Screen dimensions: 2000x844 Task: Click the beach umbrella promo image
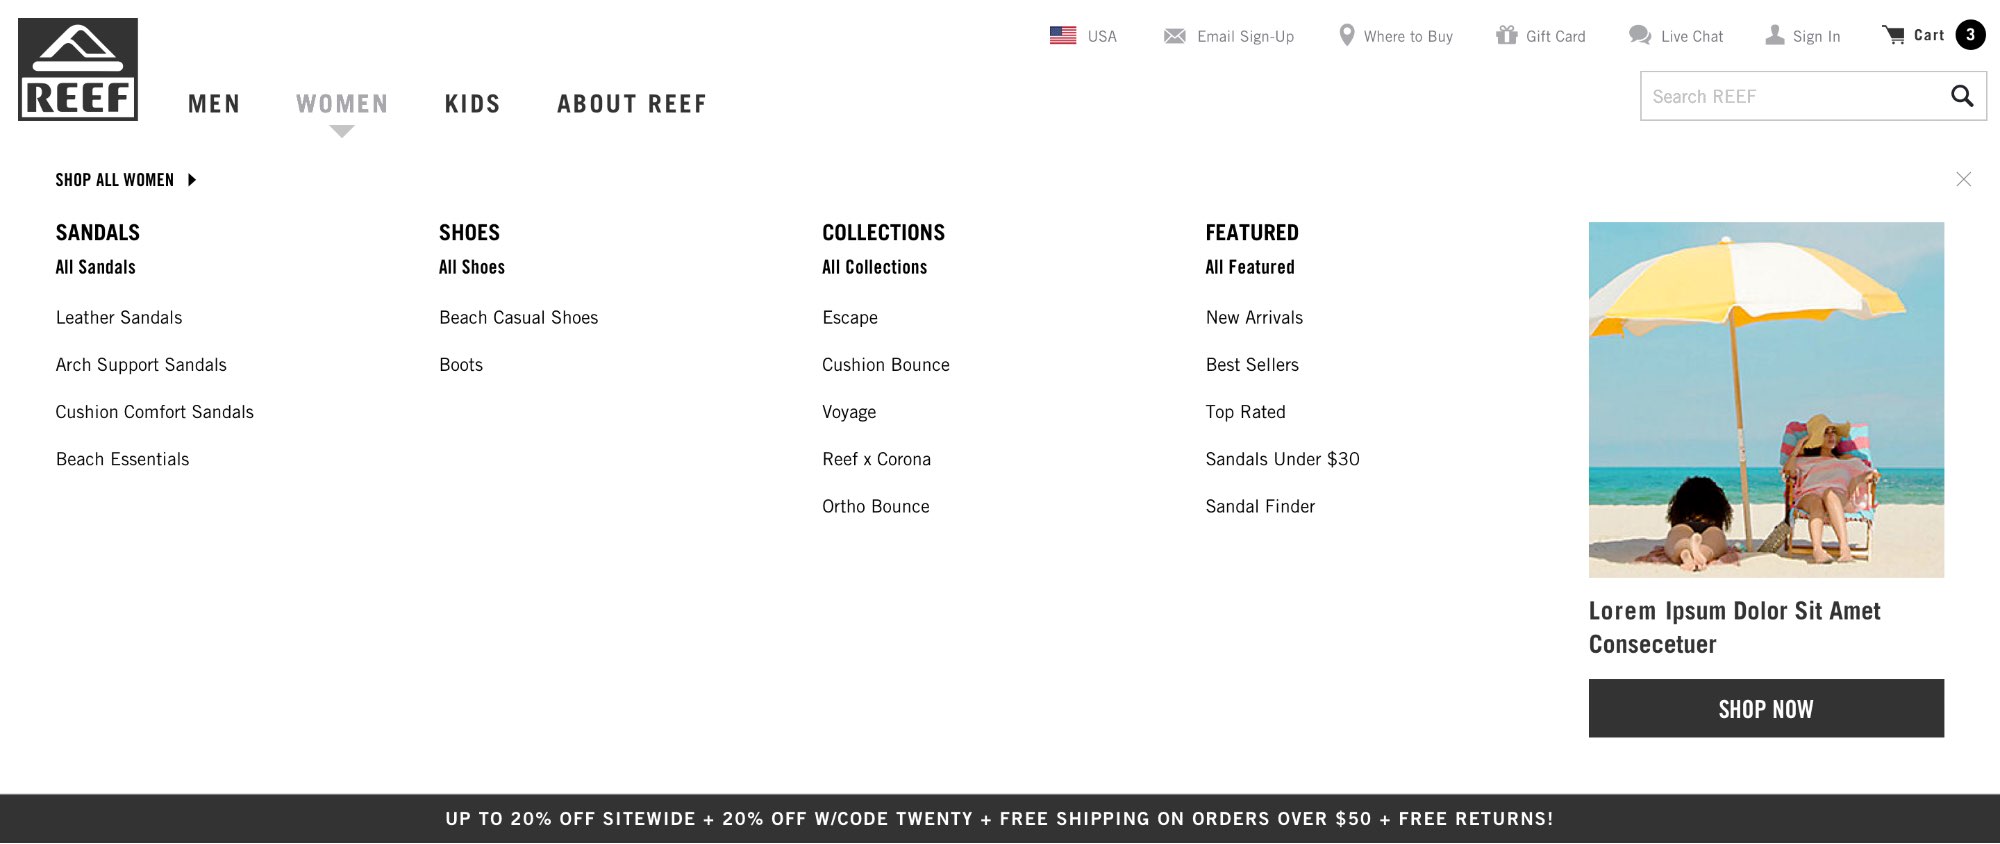point(1766,400)
